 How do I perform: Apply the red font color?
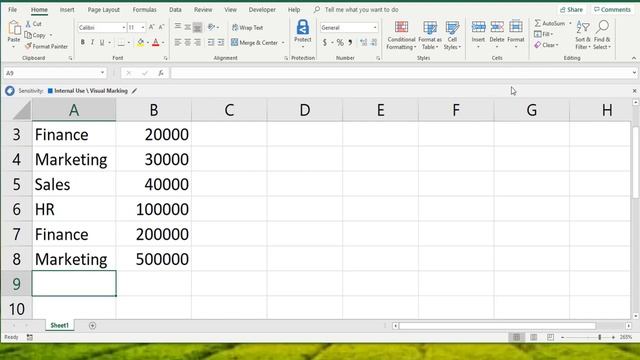156,42
